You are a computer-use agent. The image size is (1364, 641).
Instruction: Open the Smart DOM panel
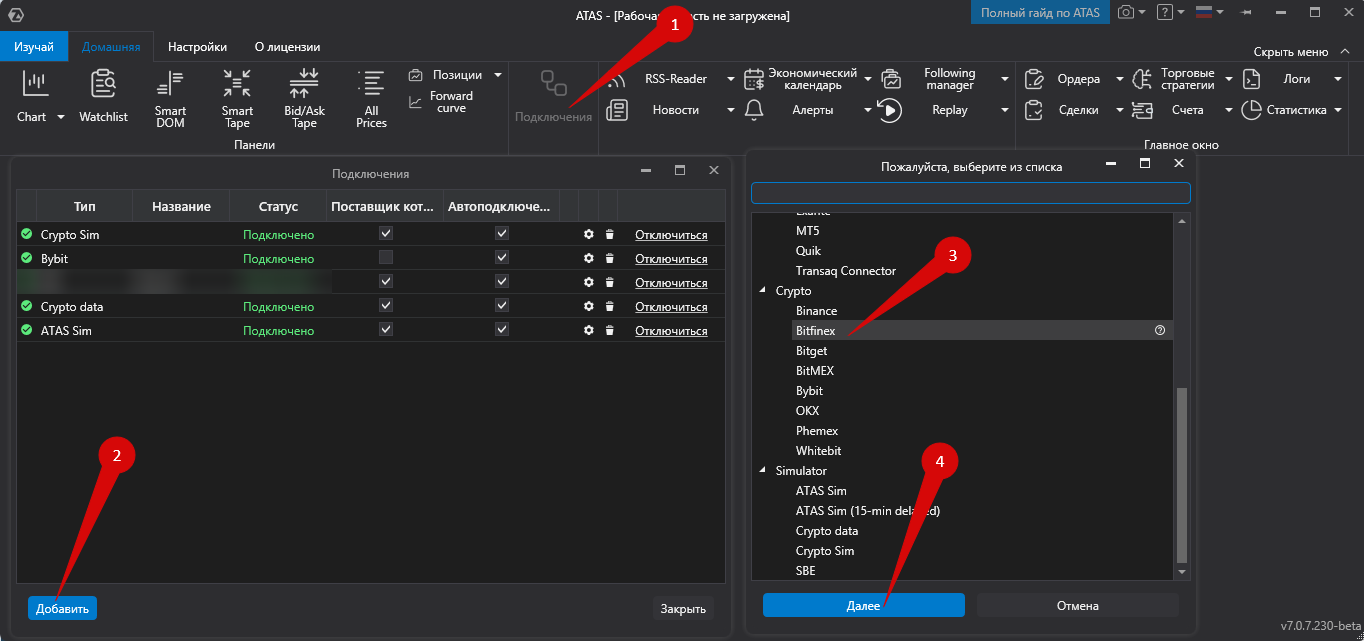pos(170,98)
